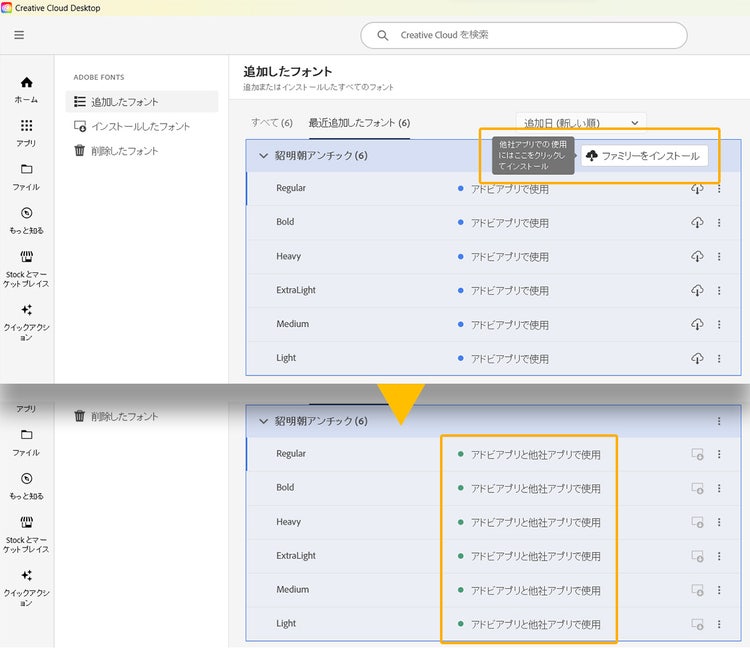Open family more options in lower panel header

pyautogui.click(x=719, y=421)
